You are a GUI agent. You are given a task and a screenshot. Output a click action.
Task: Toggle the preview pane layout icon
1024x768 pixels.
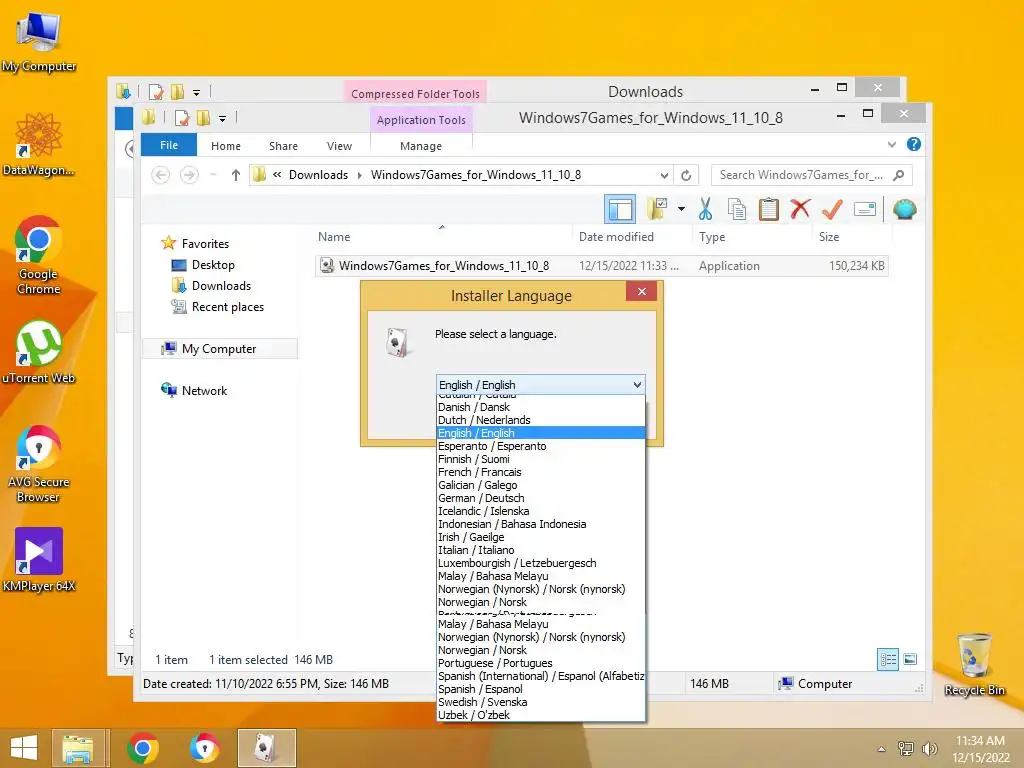[x=619, y=210]
